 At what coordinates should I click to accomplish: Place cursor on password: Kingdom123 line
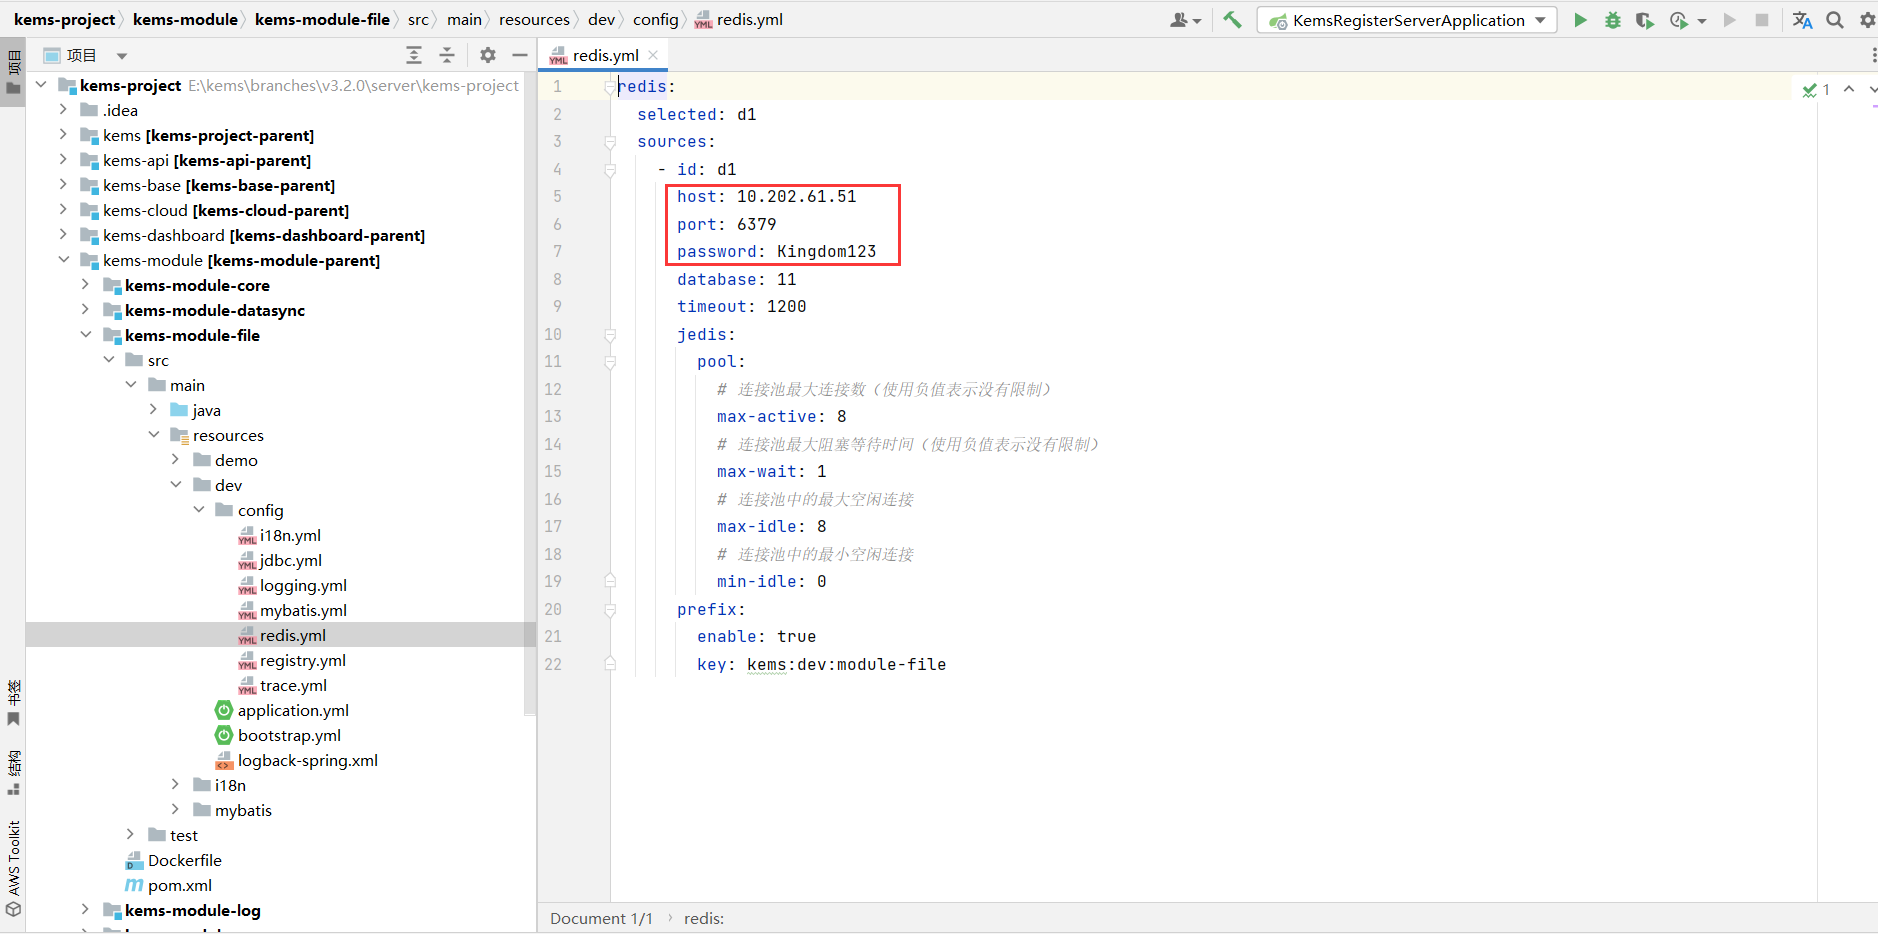[x=776, y=252]
